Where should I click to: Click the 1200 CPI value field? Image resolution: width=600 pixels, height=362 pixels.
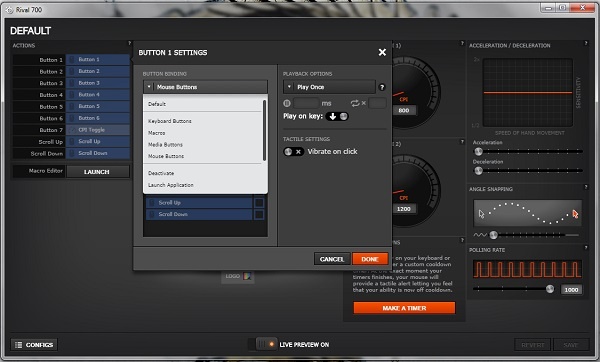(x=404, y=209)
